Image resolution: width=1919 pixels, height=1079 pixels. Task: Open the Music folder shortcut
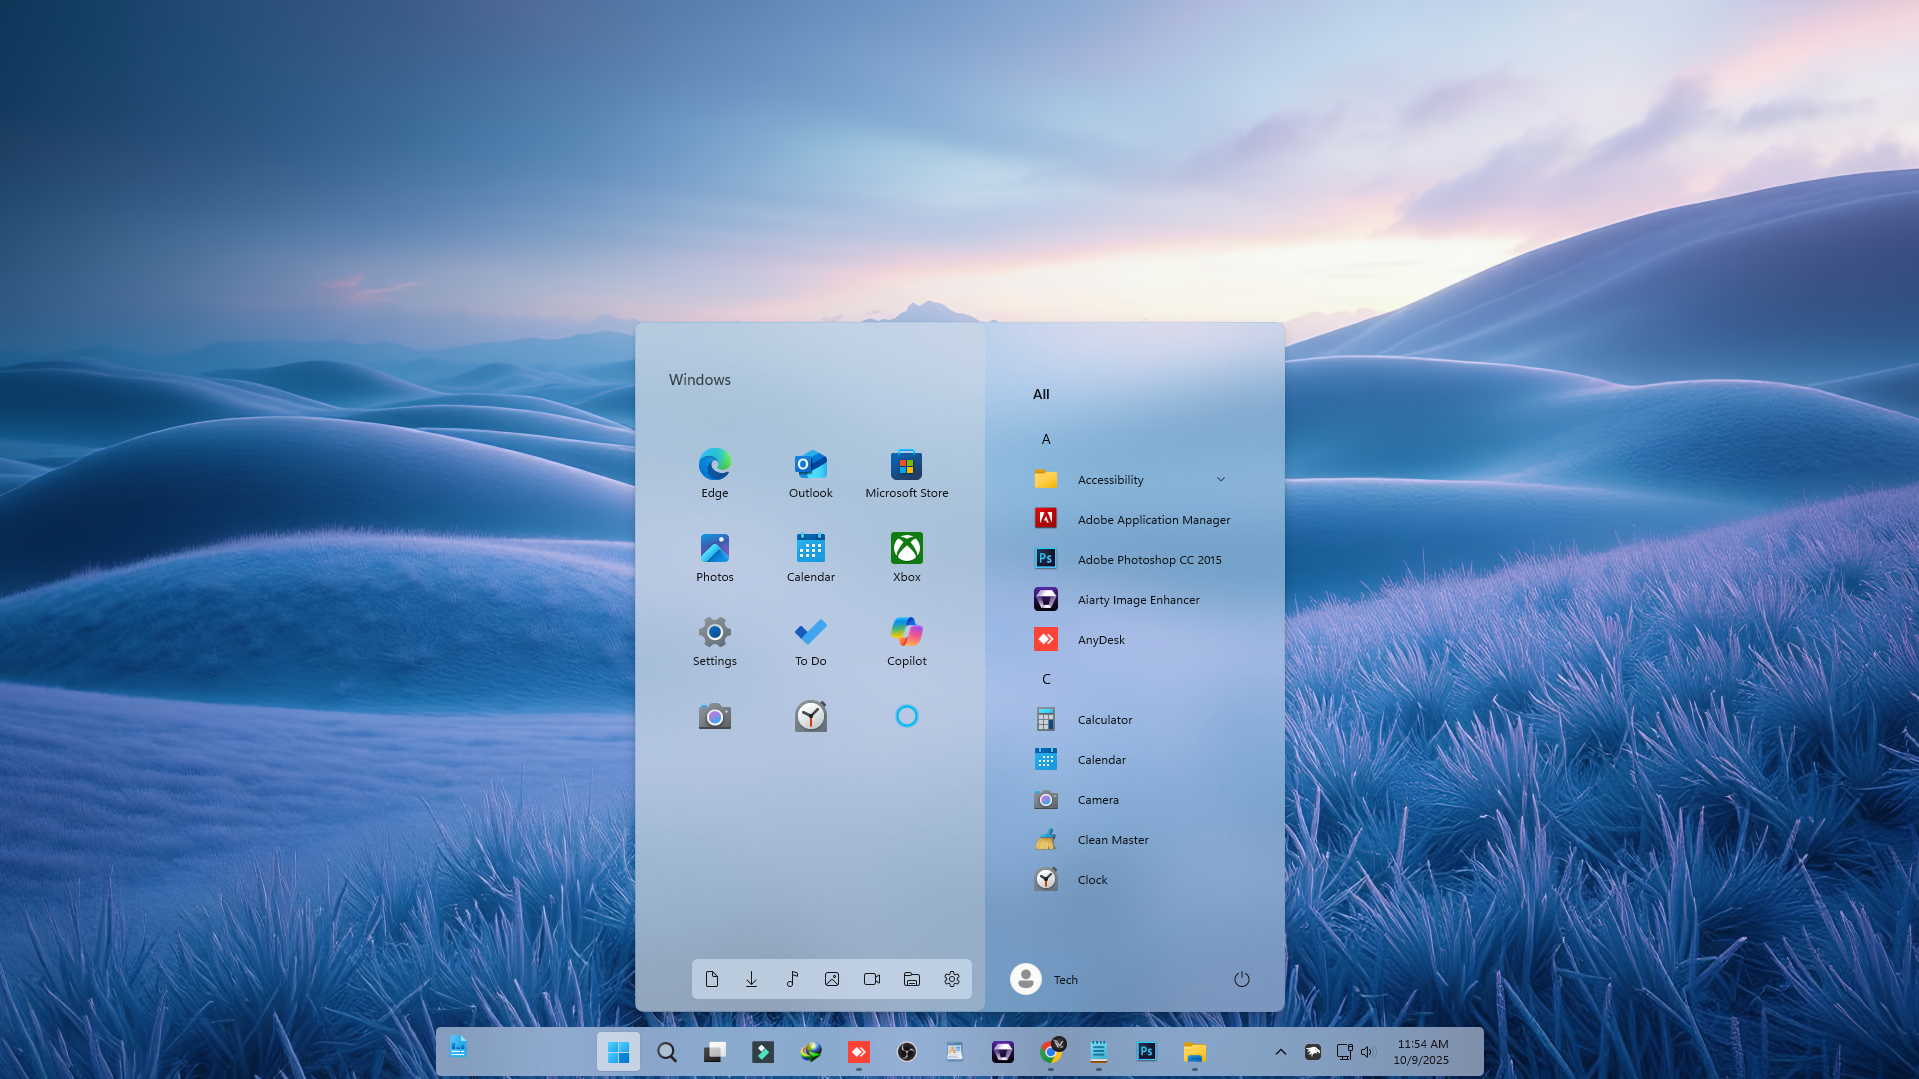click(x=791, y=980)
